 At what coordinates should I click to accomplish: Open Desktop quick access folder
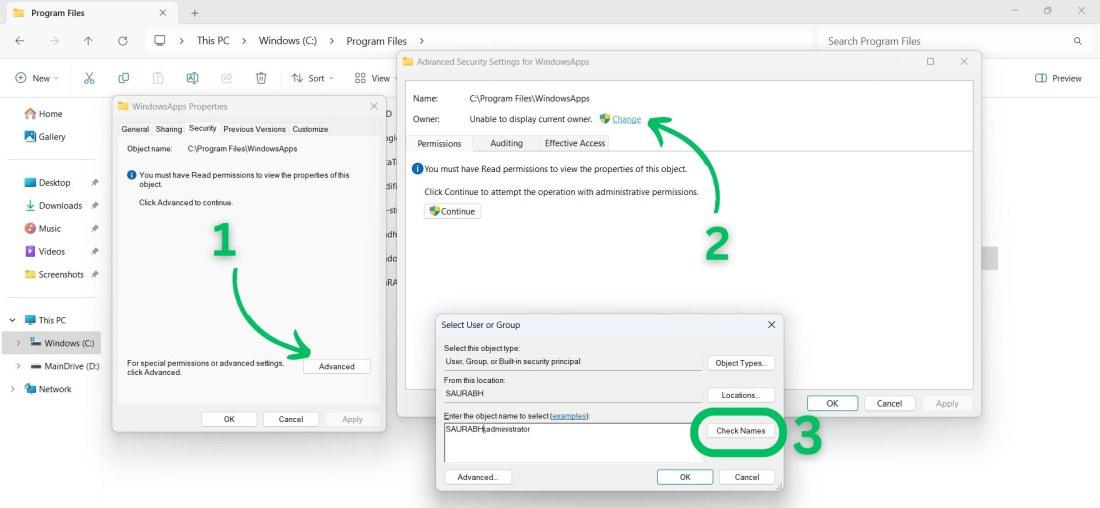tap(48, 182)
